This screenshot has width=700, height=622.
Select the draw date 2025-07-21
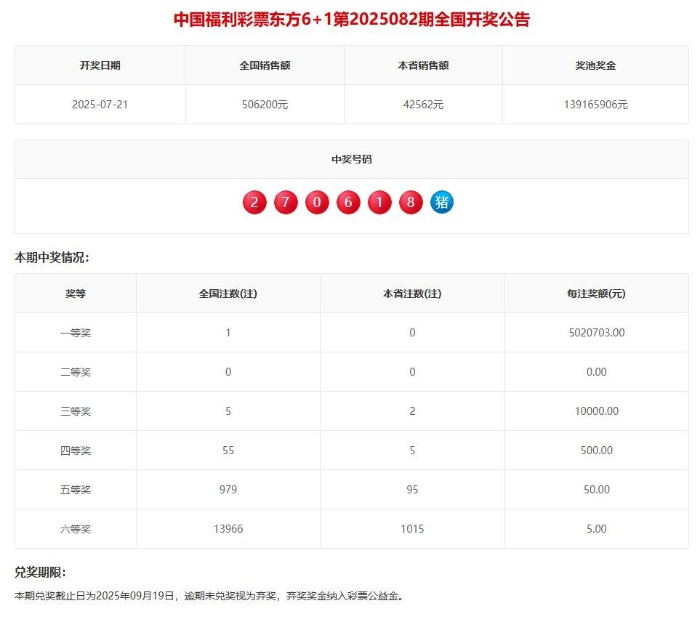pyautogui.click(x=100, y=104)
